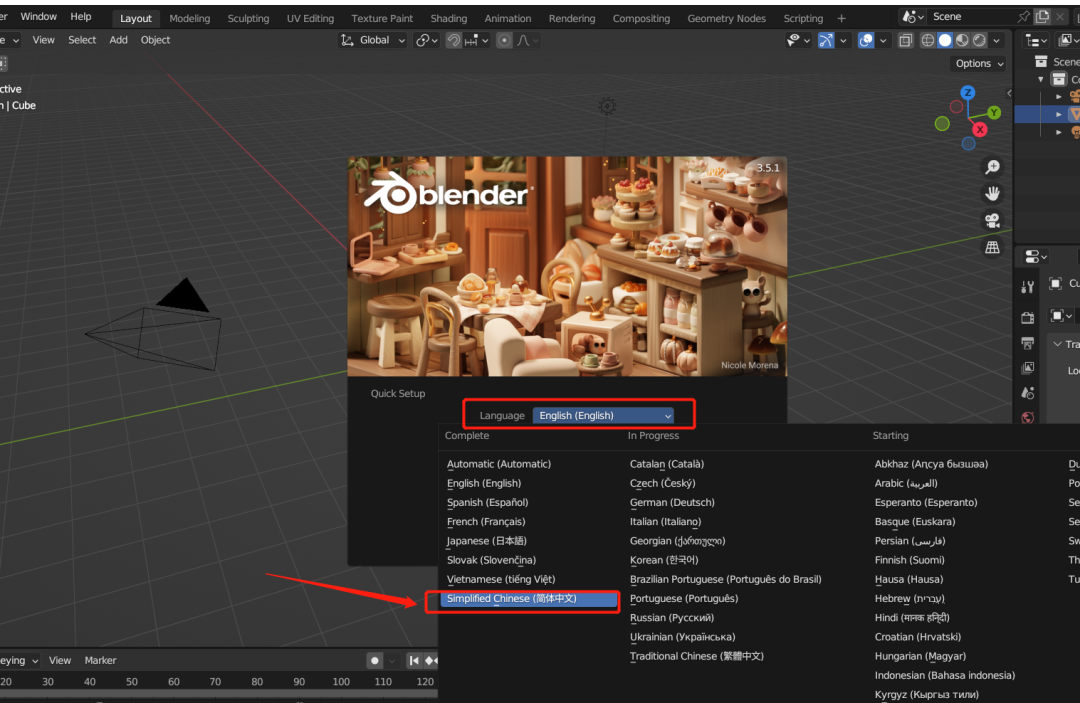Viewport: 1080px width, 703px height.
Task: Open View Layer Properties (images icon)
Action: pyautogui.click(x=1027, y=368)
